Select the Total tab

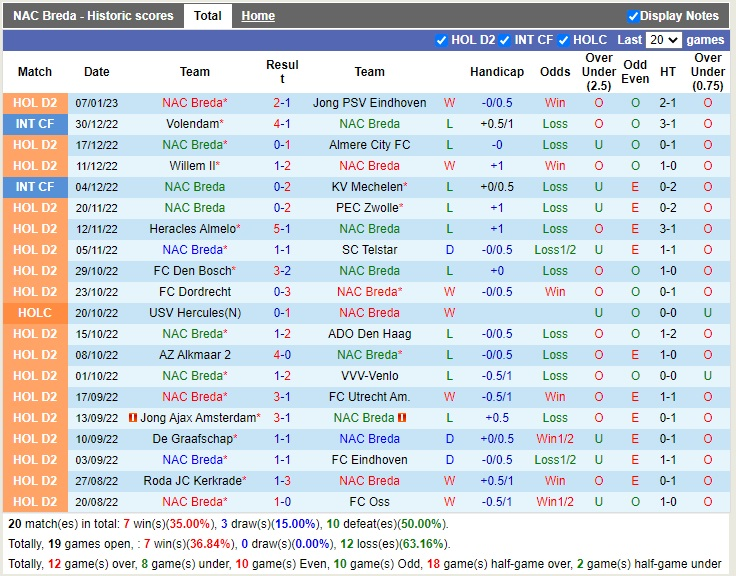pos(207,16)
